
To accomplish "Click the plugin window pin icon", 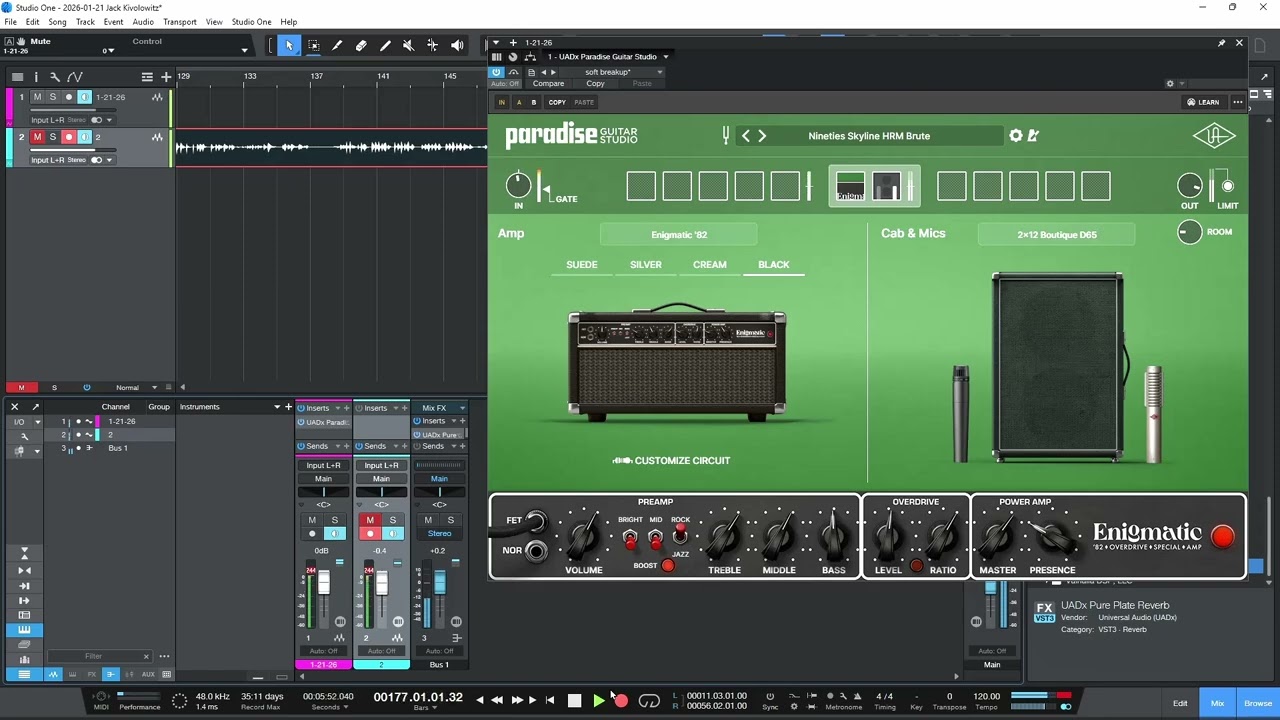I will [1221, 43].
